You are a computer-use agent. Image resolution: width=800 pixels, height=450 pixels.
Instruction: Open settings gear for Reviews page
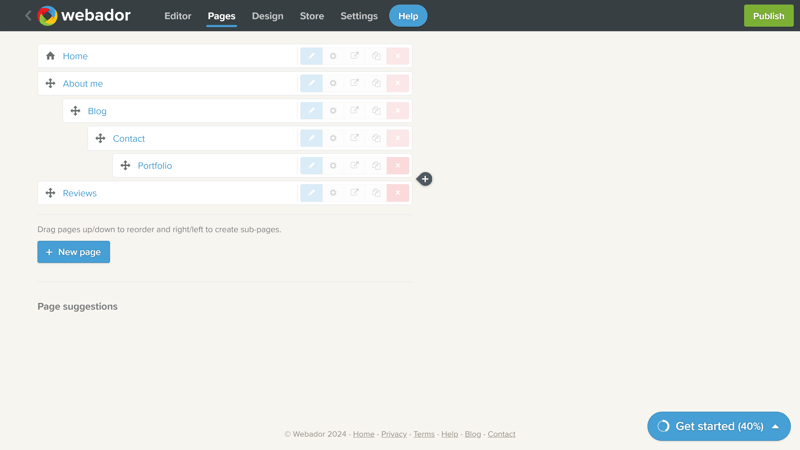point(333,193)
